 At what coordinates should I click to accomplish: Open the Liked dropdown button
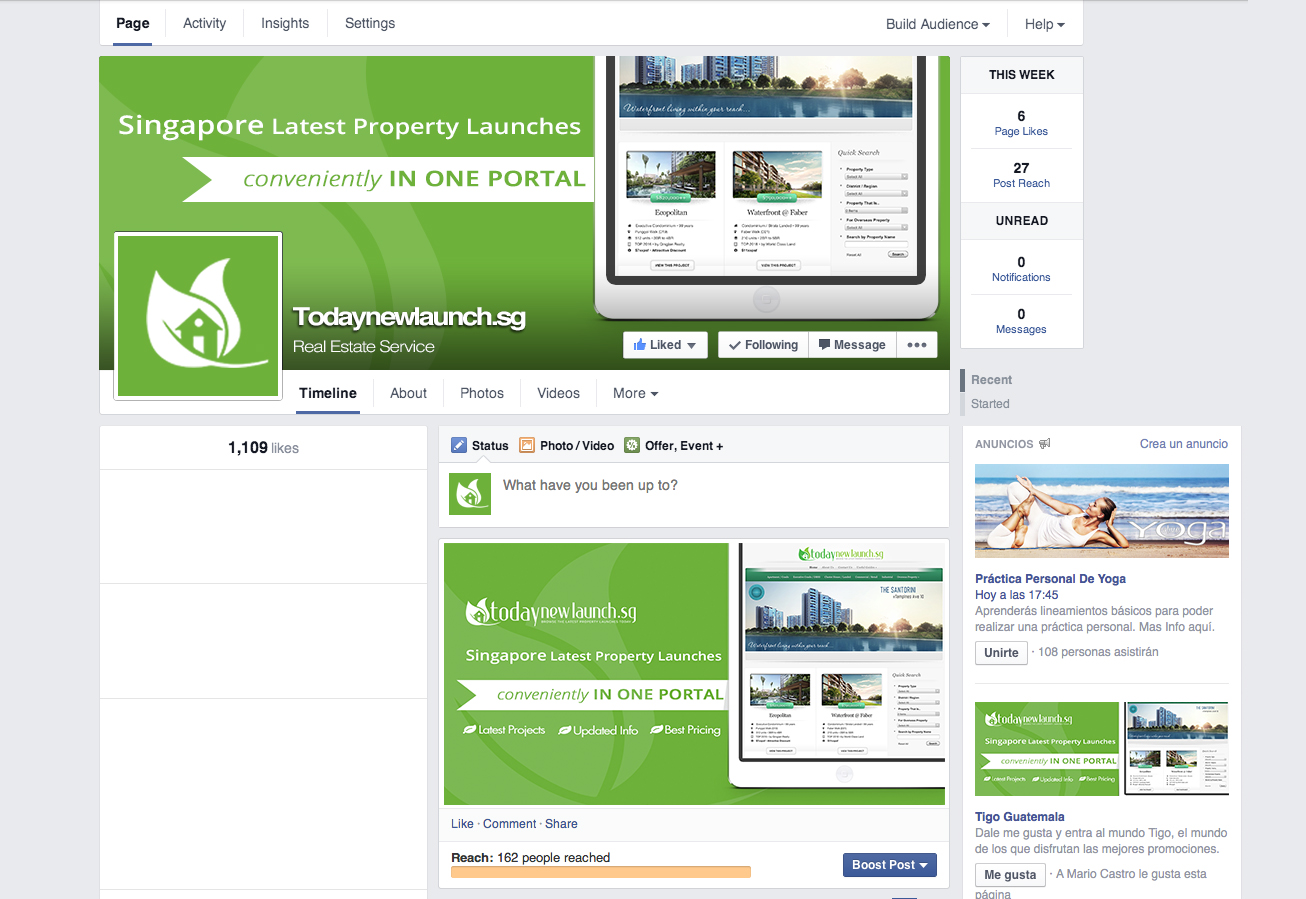tap(665, 345)
